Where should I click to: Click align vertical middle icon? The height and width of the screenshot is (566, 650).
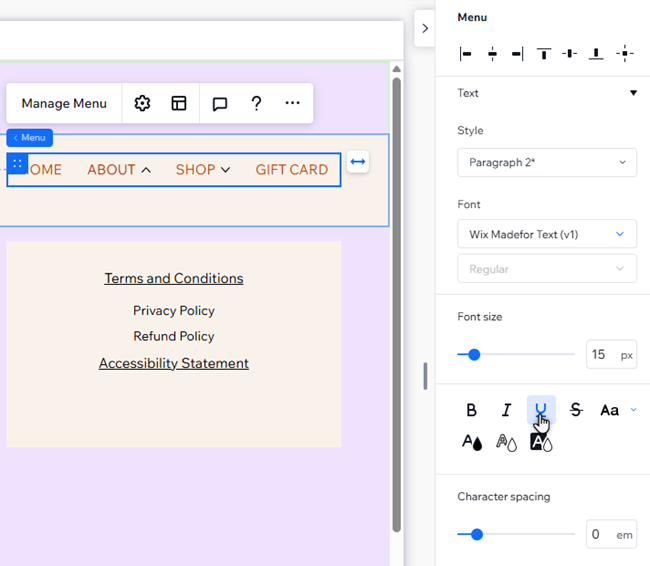tap(570, 54)
